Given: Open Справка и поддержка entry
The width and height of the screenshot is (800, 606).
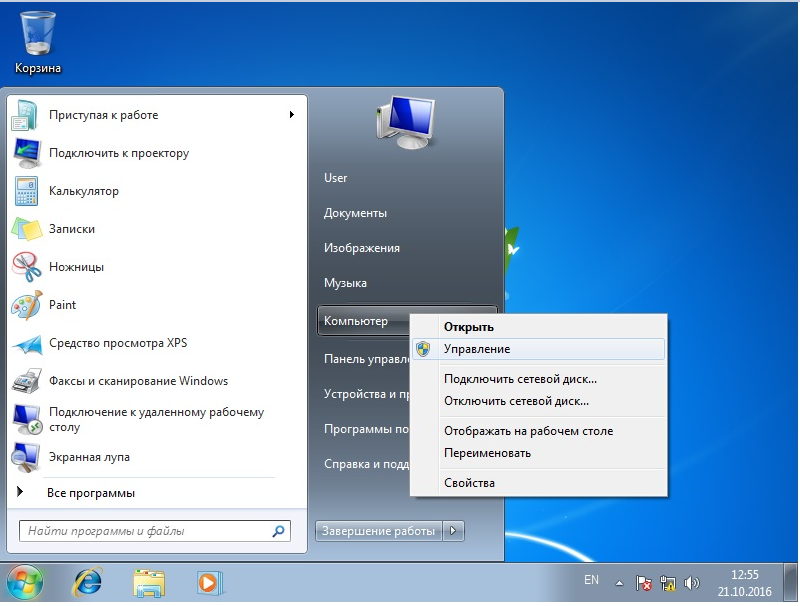Looking at the screenshot, I should click(366, 464).
